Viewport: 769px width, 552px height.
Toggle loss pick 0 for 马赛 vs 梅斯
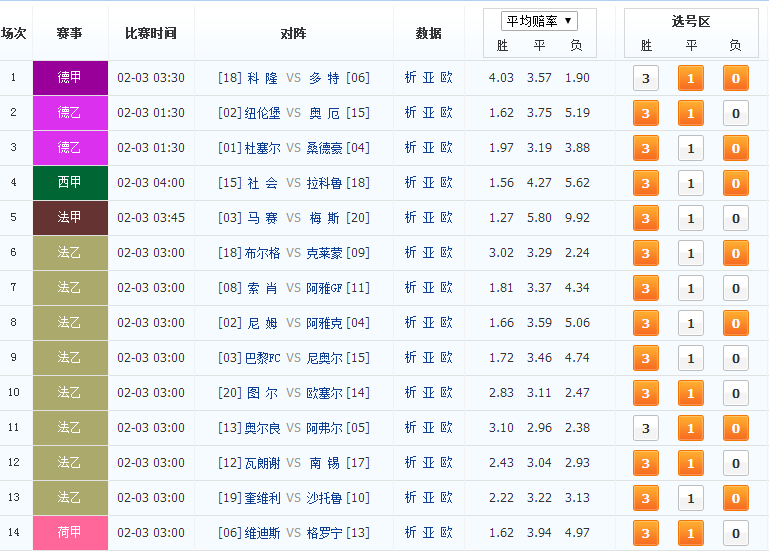point(735,219)
